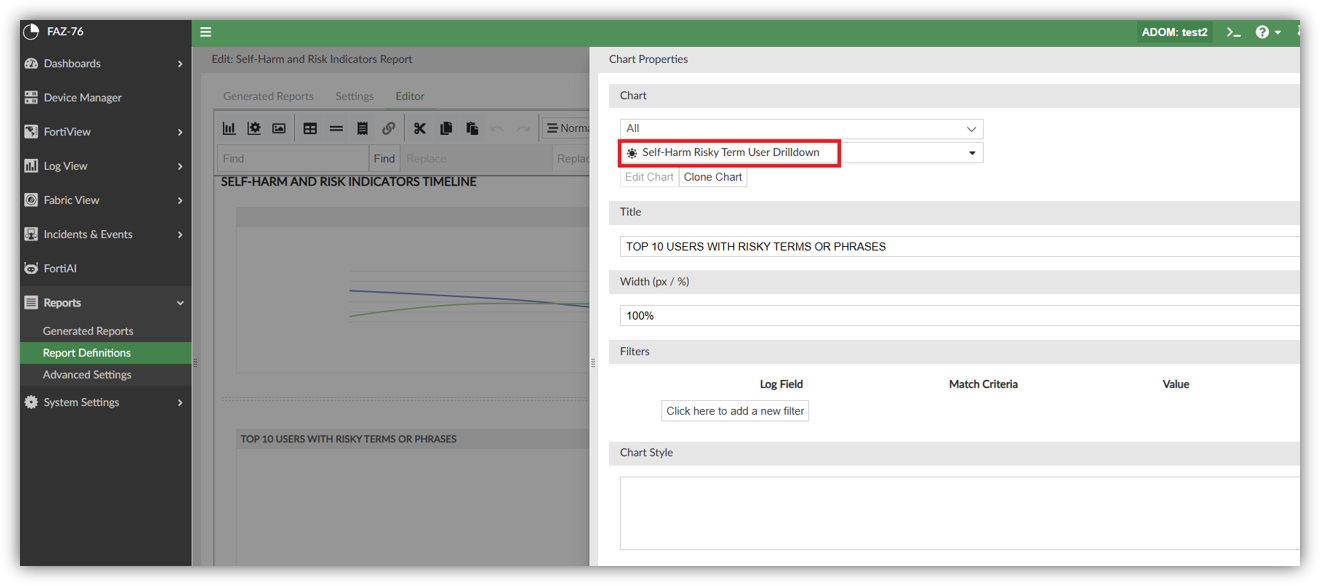Screen dimensions: 1320x586
Task: Open the All chart category dropdown
Action: pyautogui.click(x=801, y=128)
